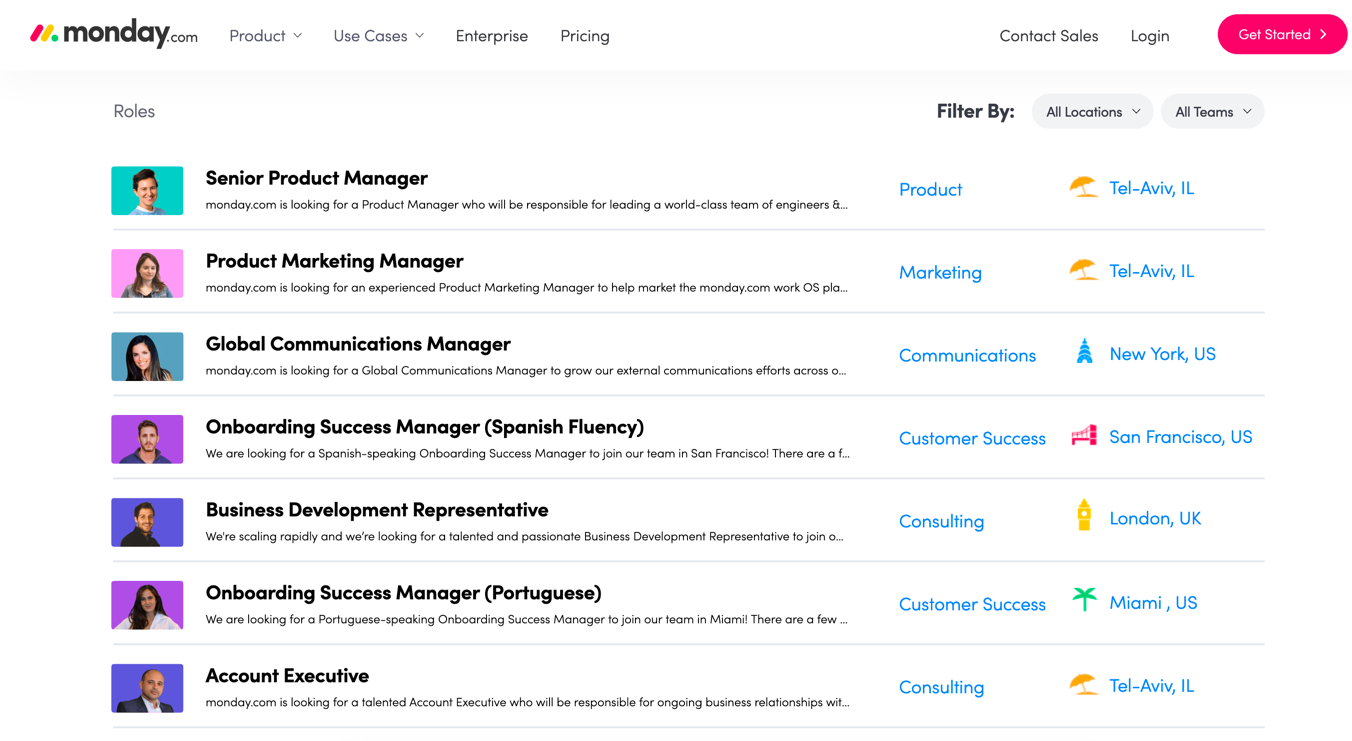The height and width of the screenshot is (741, 1352).
Task: Click the London Big Ben location icon
Action: (x=1084, y=516)
